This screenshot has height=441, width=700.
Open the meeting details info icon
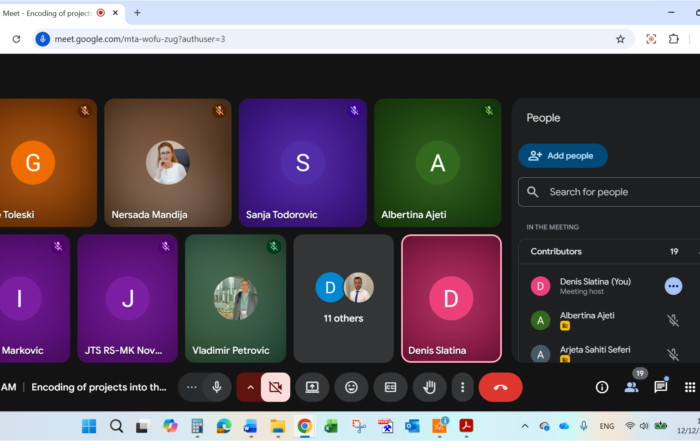tap(602, 387)
